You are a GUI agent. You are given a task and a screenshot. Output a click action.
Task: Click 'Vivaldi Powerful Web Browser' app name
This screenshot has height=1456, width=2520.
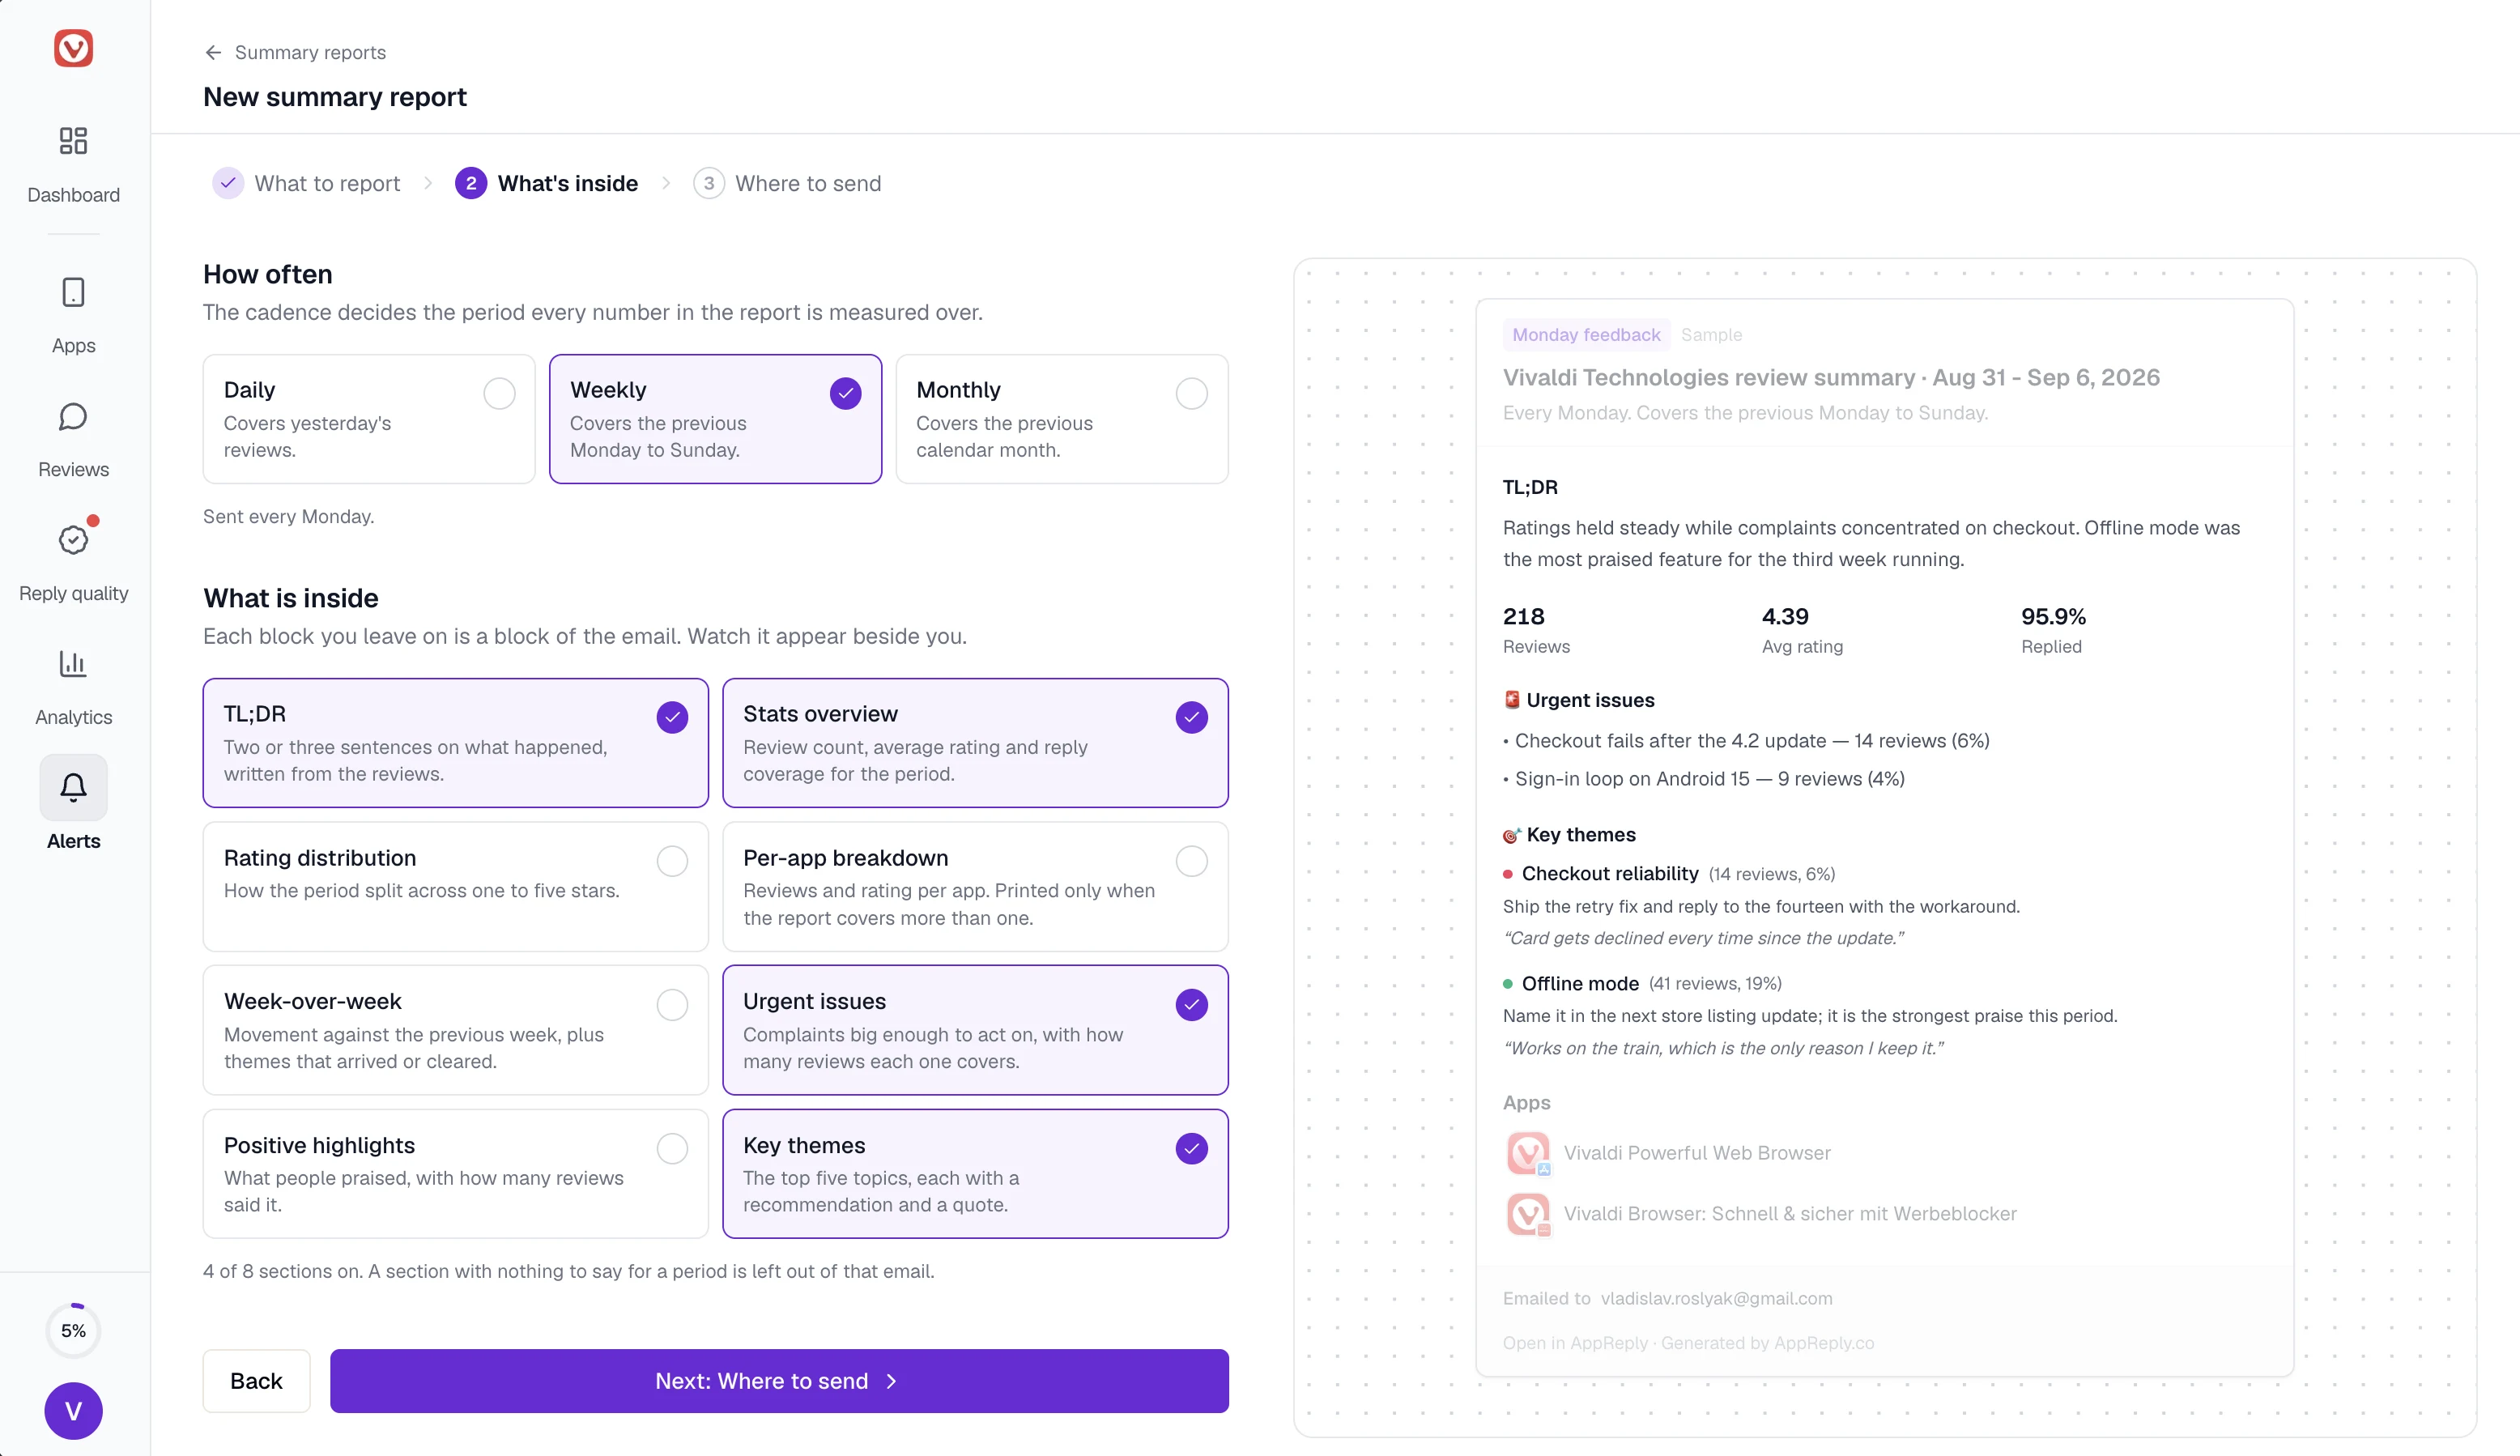(1697, 1153)
